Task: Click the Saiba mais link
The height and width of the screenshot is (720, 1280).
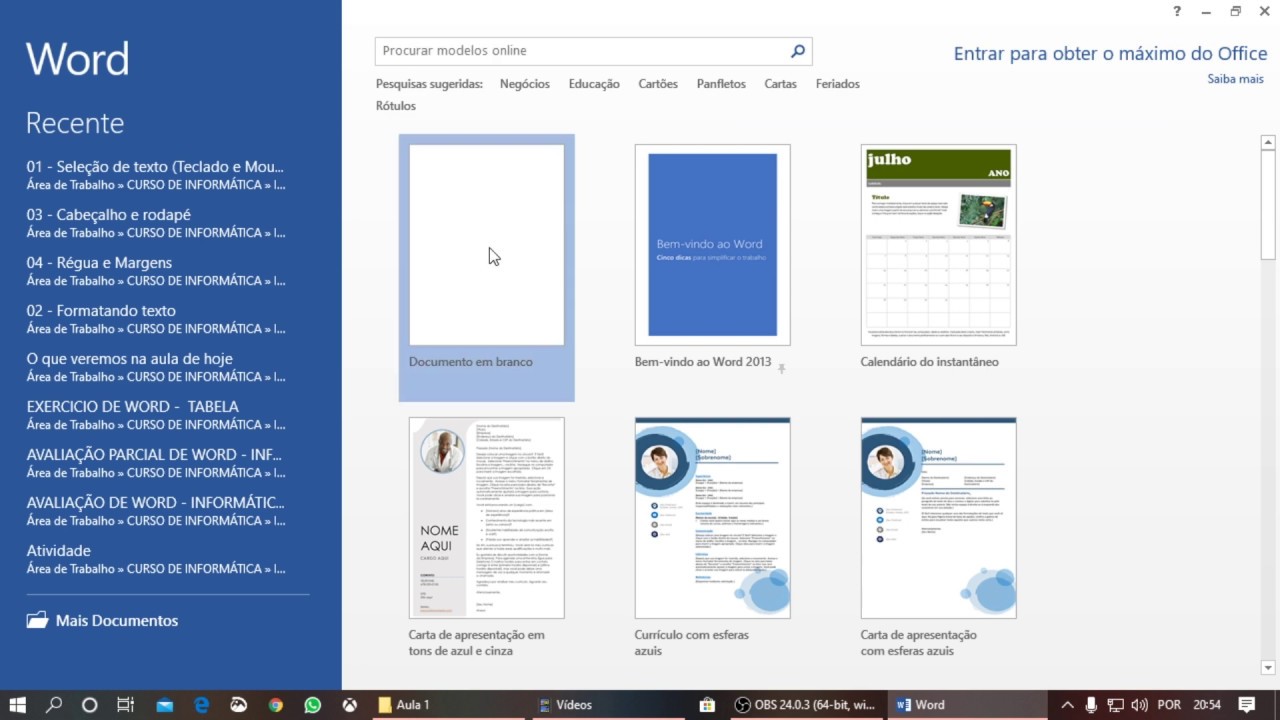Action: pyautogui.click(x=1235, y=79)
